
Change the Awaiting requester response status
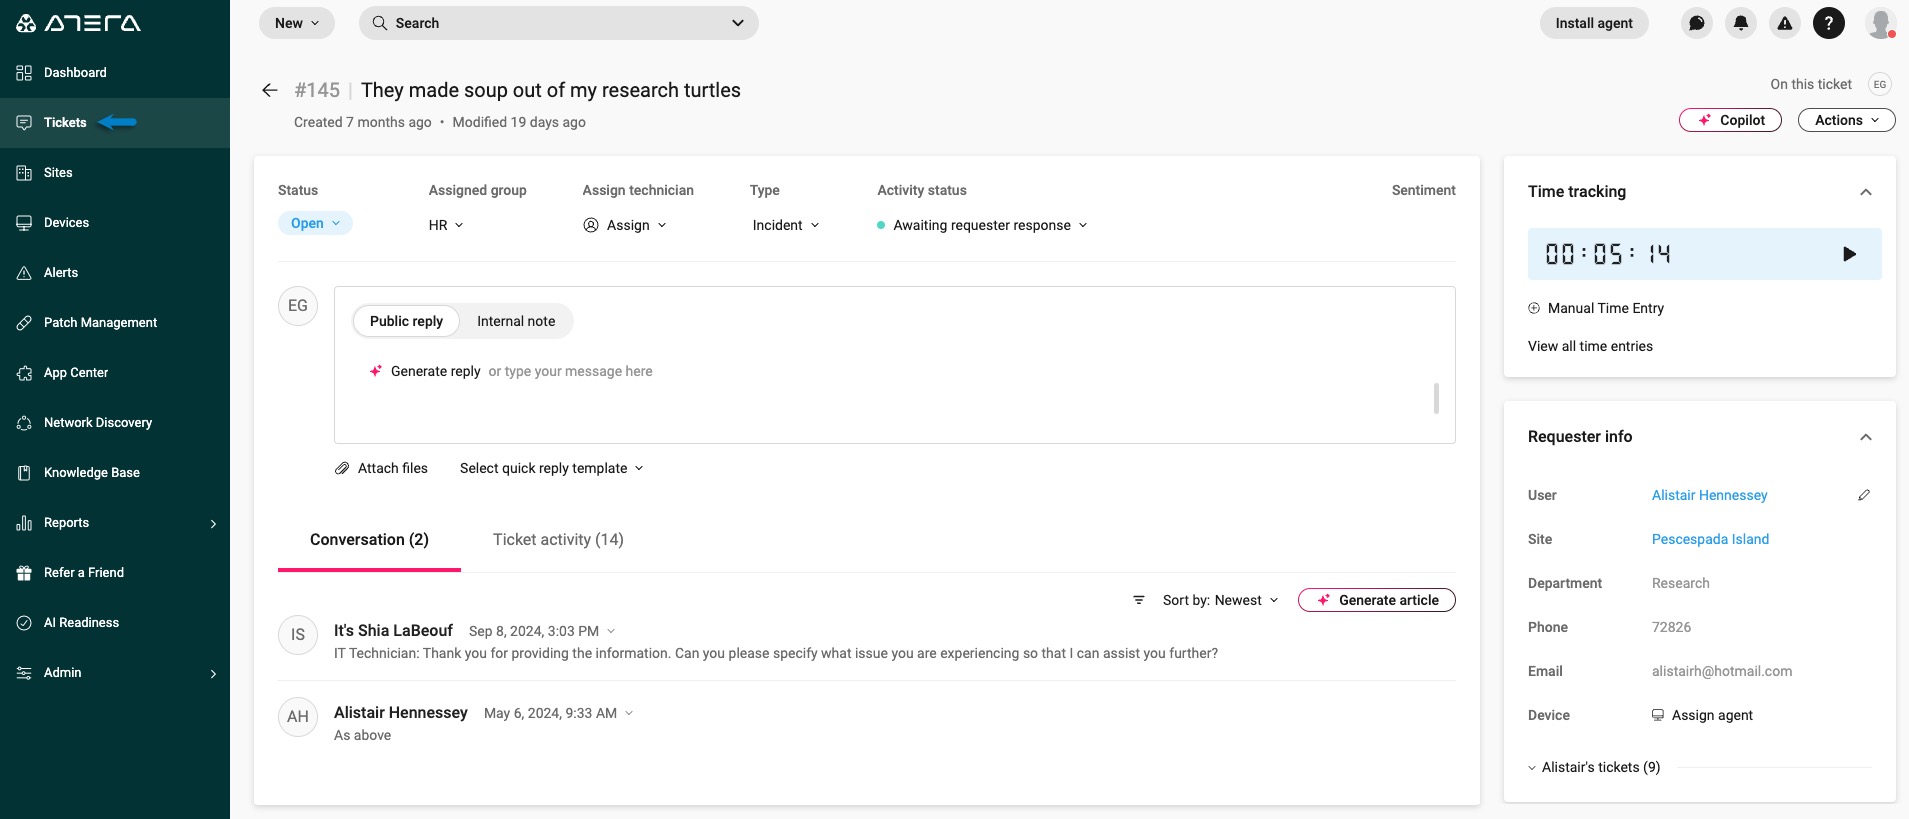[983, 225]
